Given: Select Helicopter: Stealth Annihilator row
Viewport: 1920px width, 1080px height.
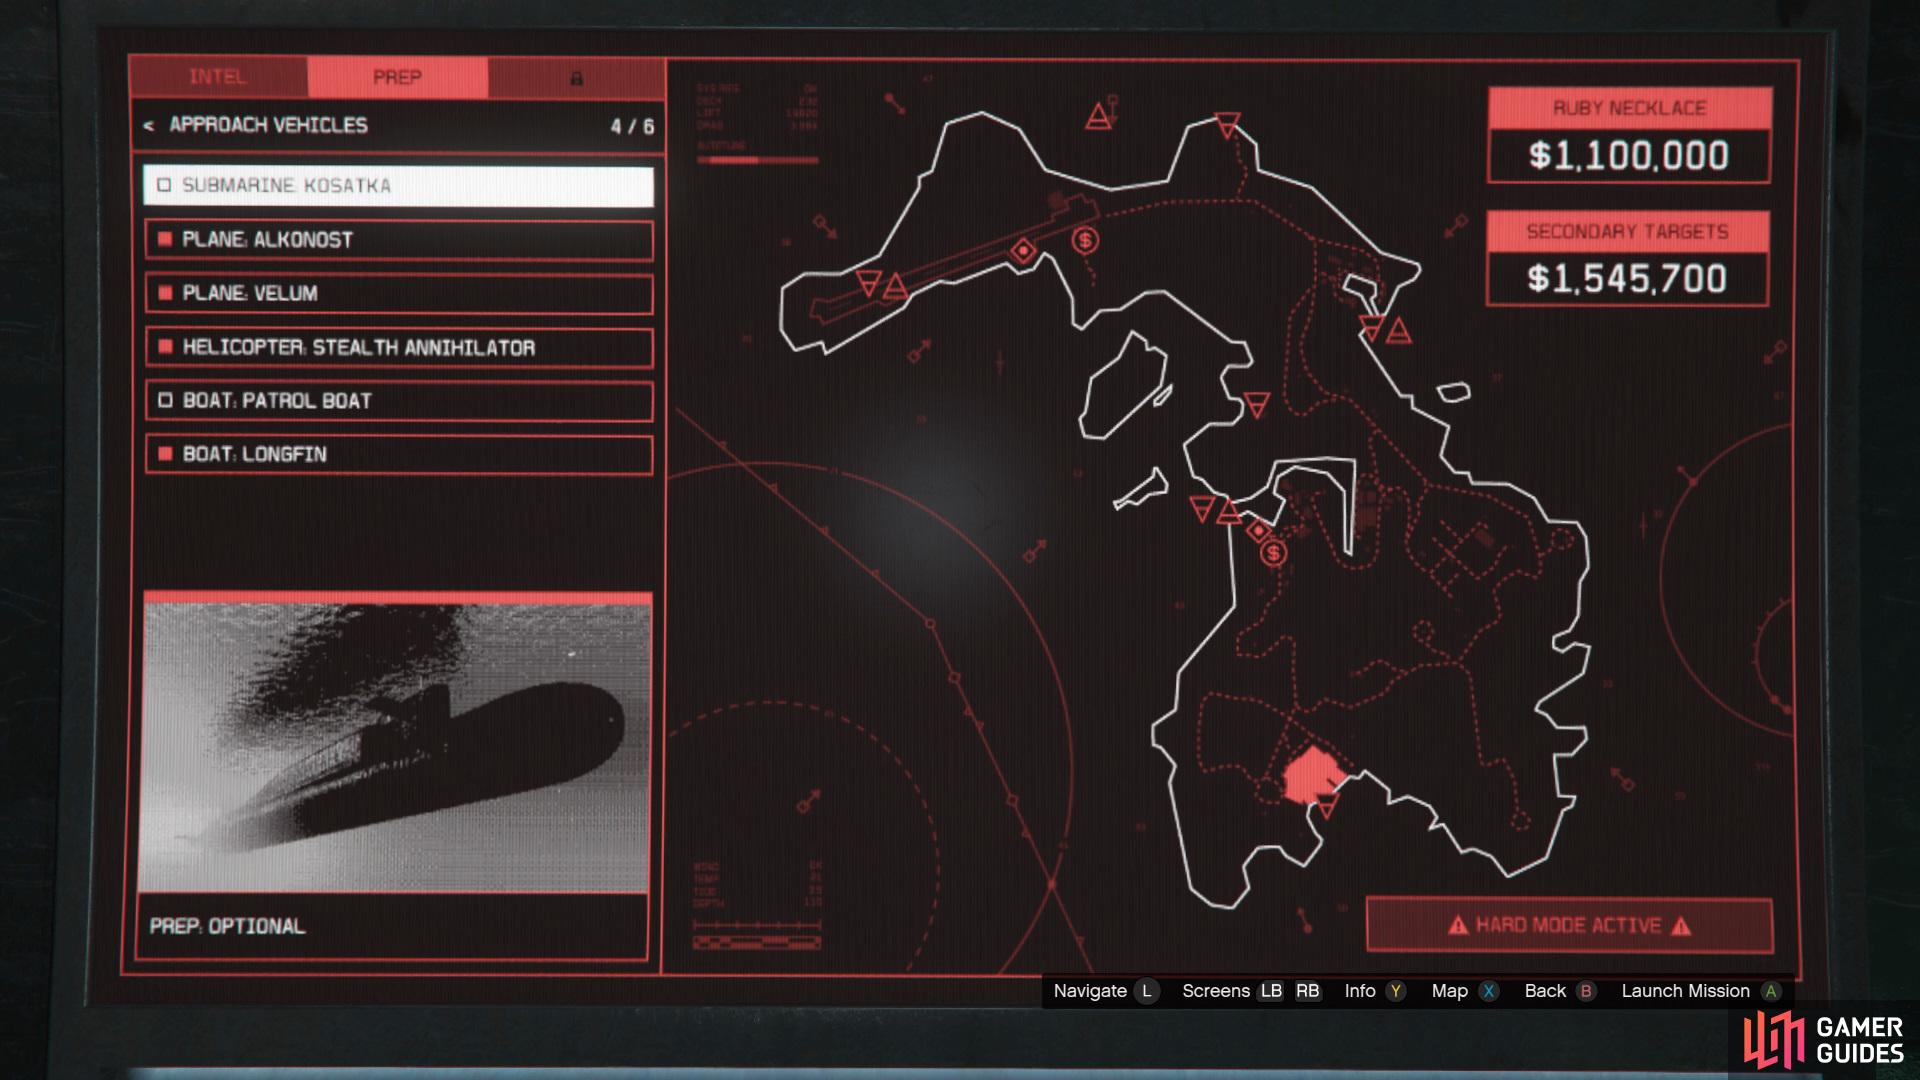Looking at the screenshot, I should tap(398, 347).
